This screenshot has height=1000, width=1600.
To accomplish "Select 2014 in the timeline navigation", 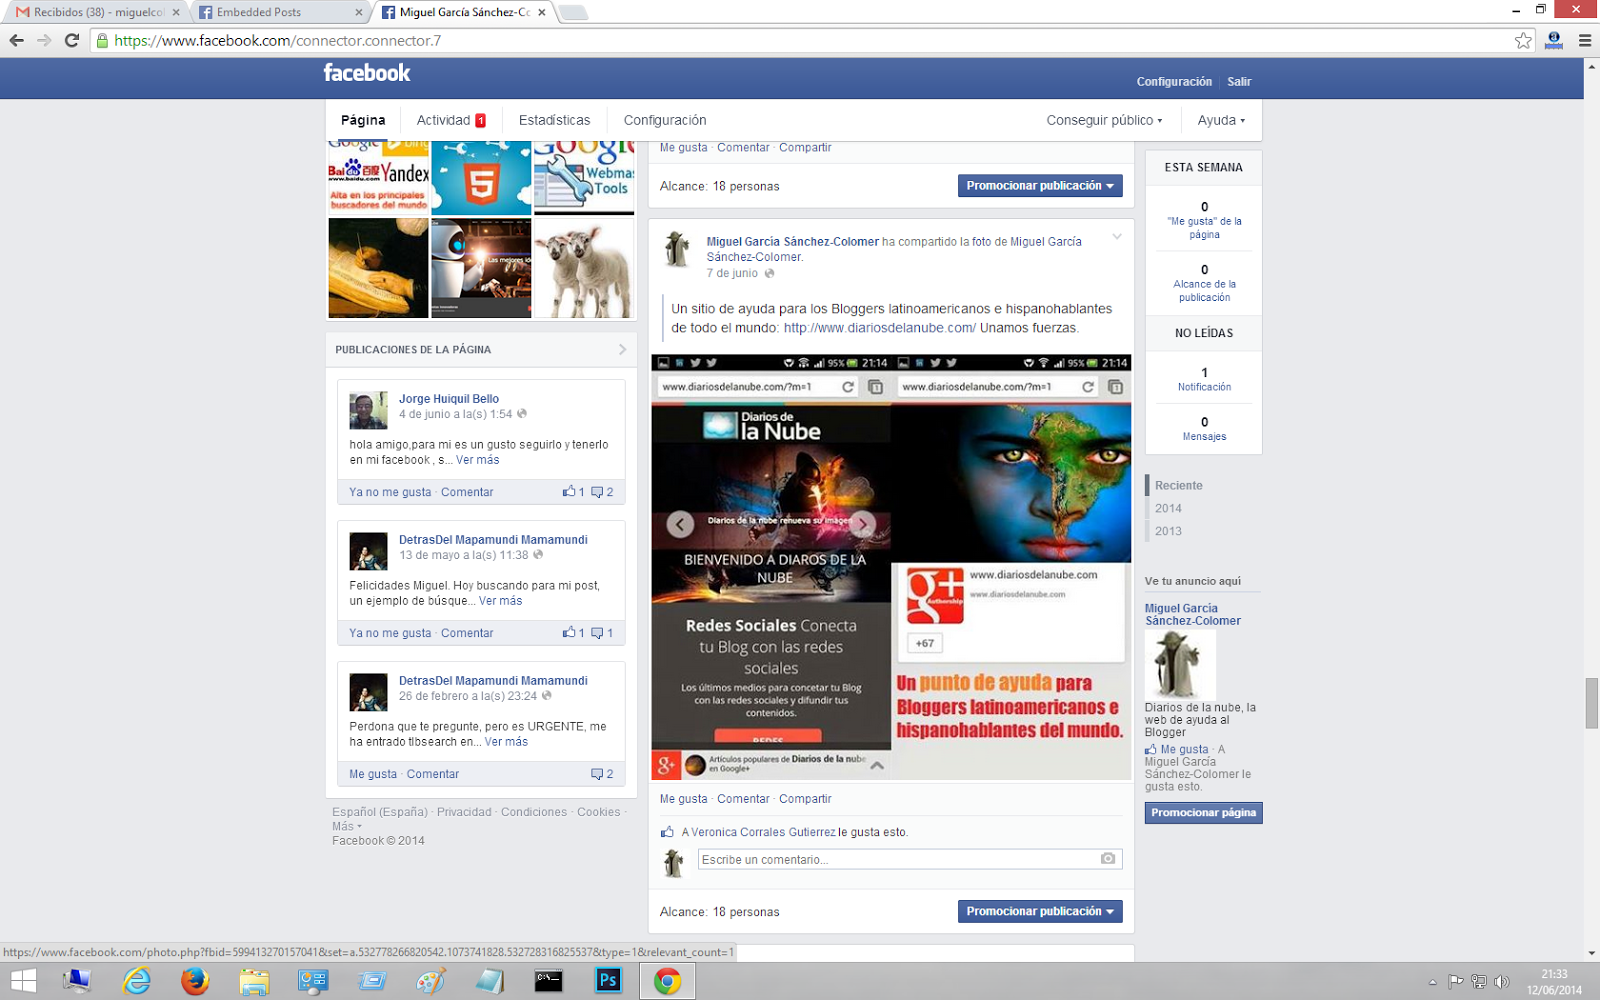I will click(1168, 508).
